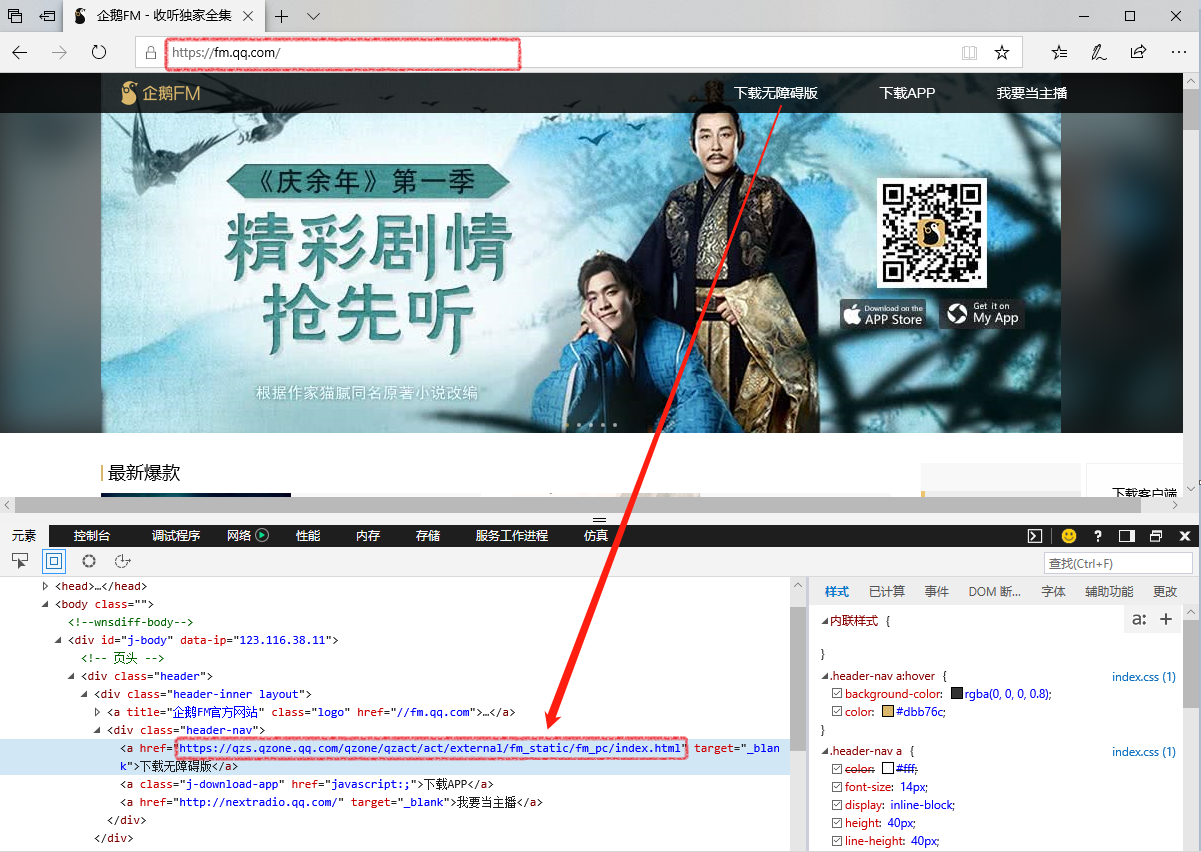1201x852 pixels.
Task: Open the feedback smiley face icon
Action: click(1069, 536)
